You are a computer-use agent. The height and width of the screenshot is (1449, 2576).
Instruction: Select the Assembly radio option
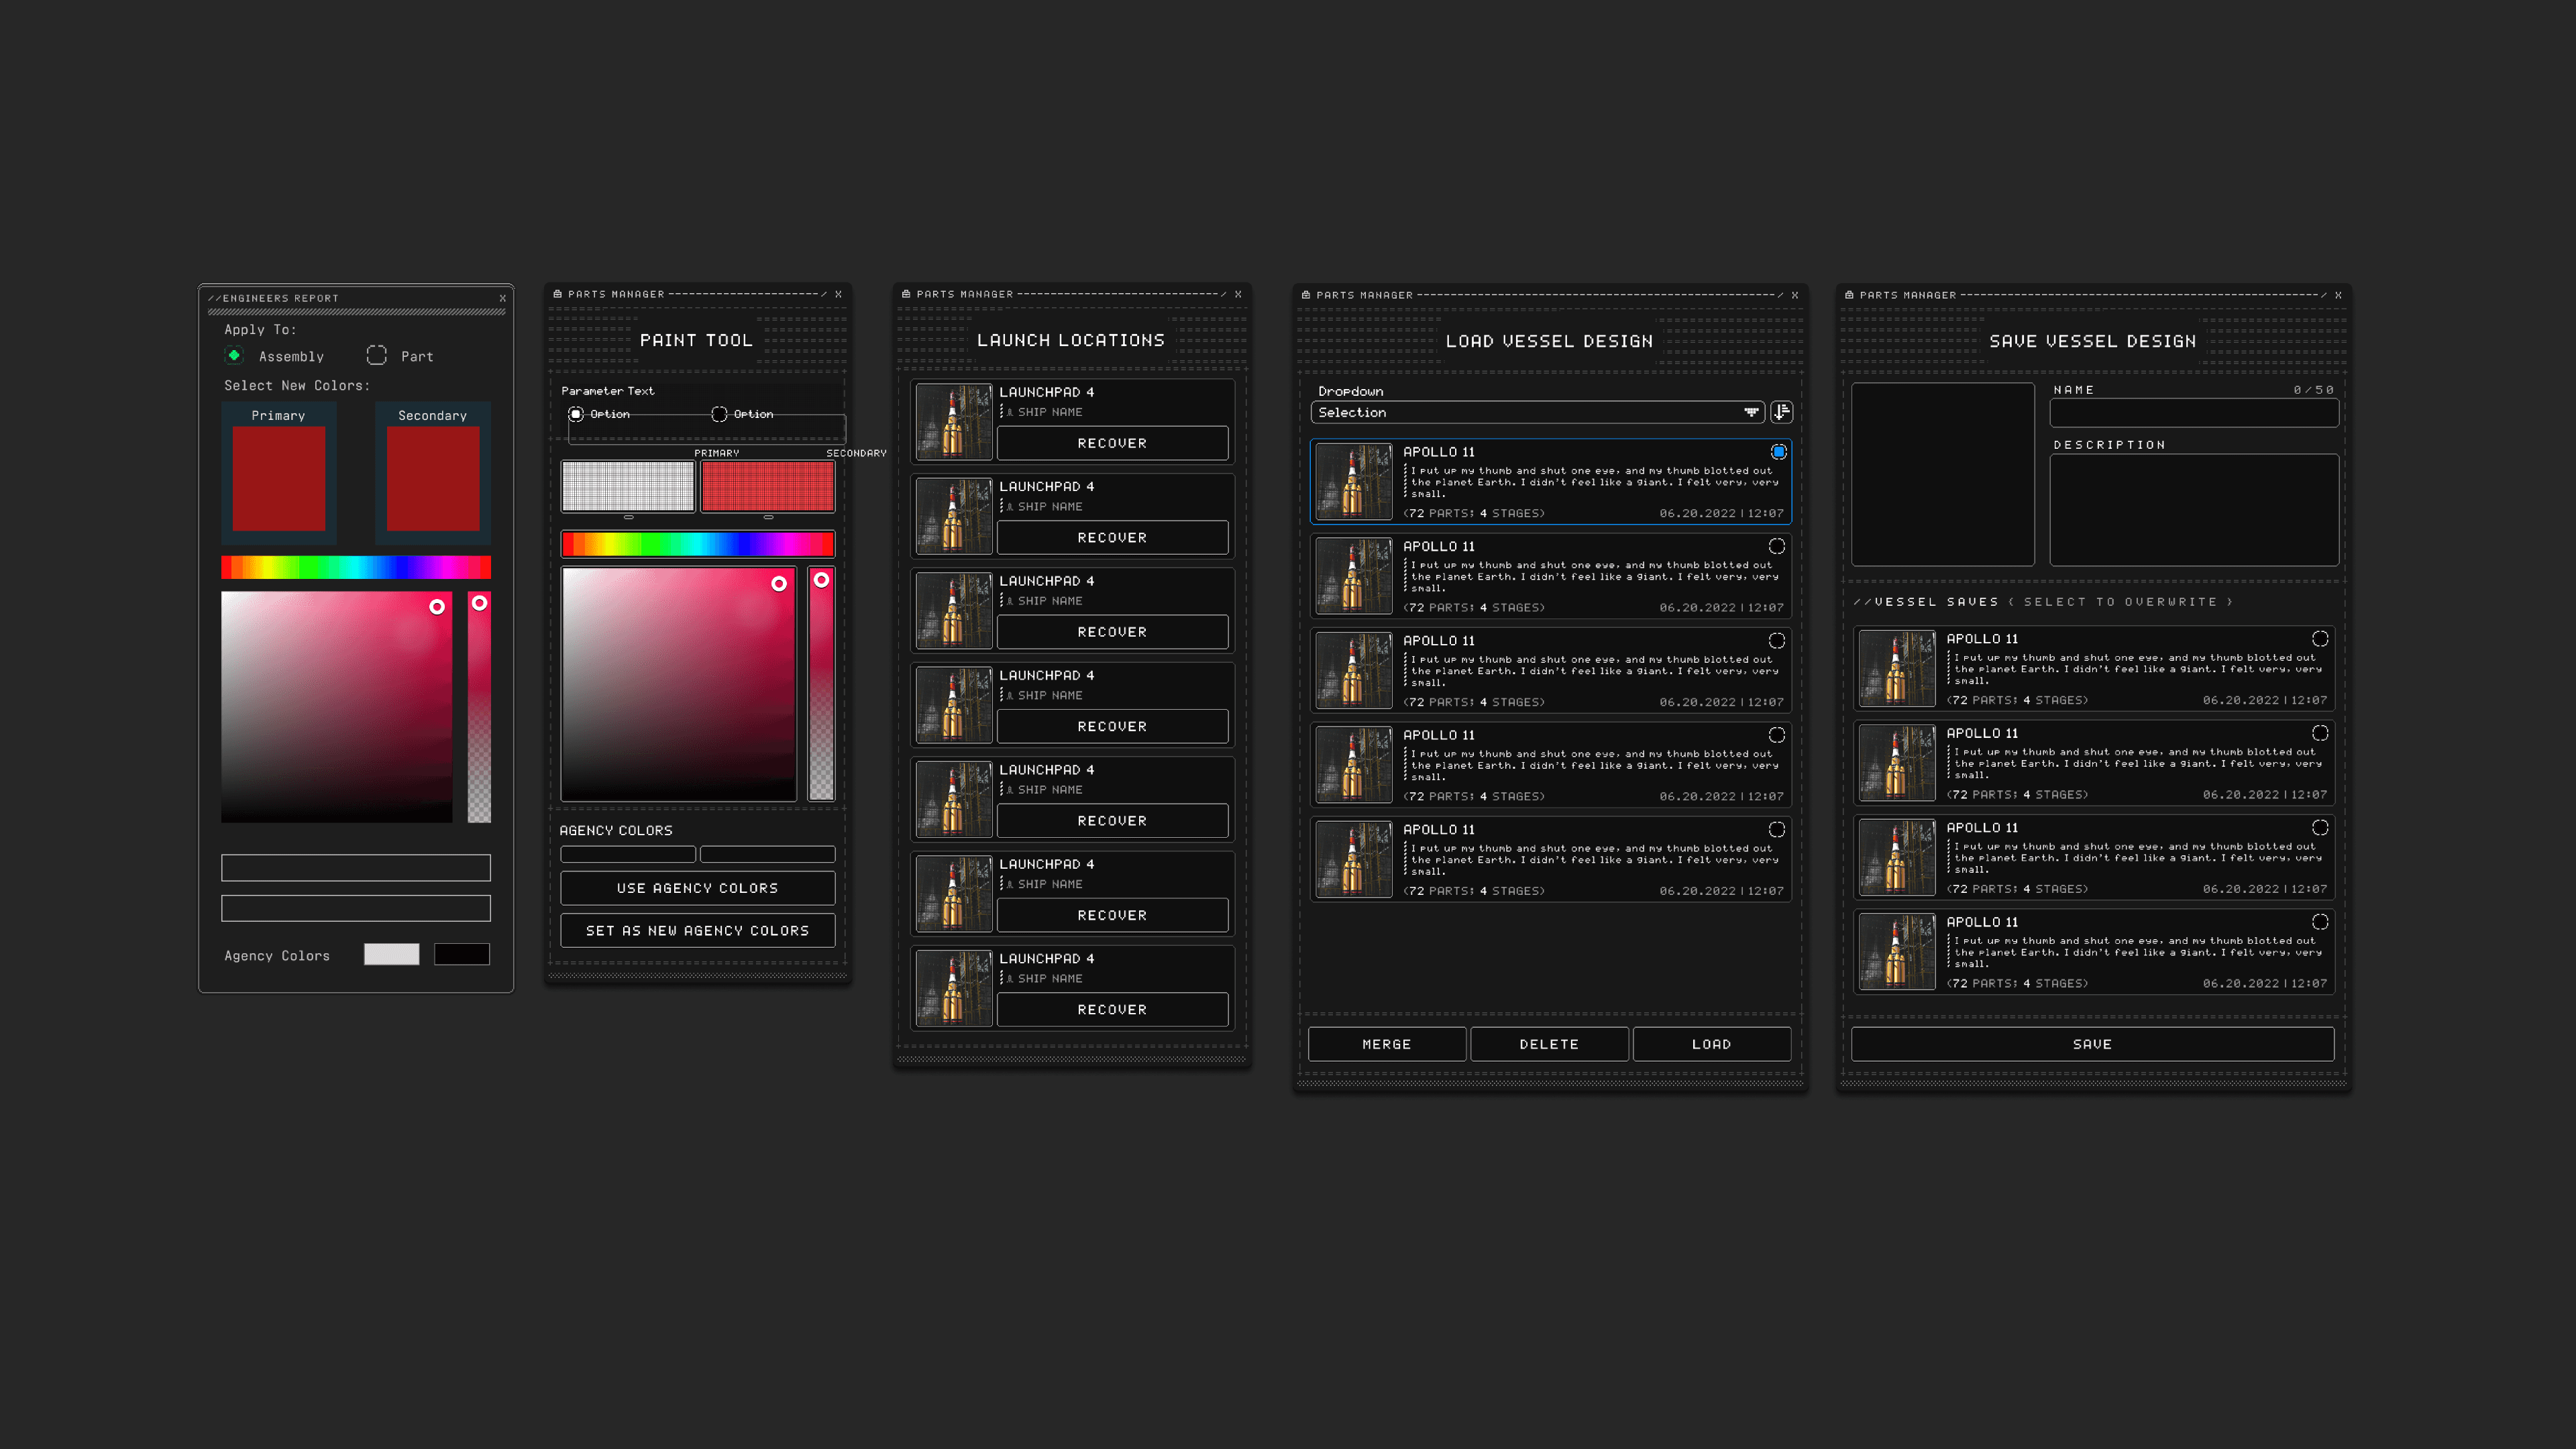pos(234,356)
